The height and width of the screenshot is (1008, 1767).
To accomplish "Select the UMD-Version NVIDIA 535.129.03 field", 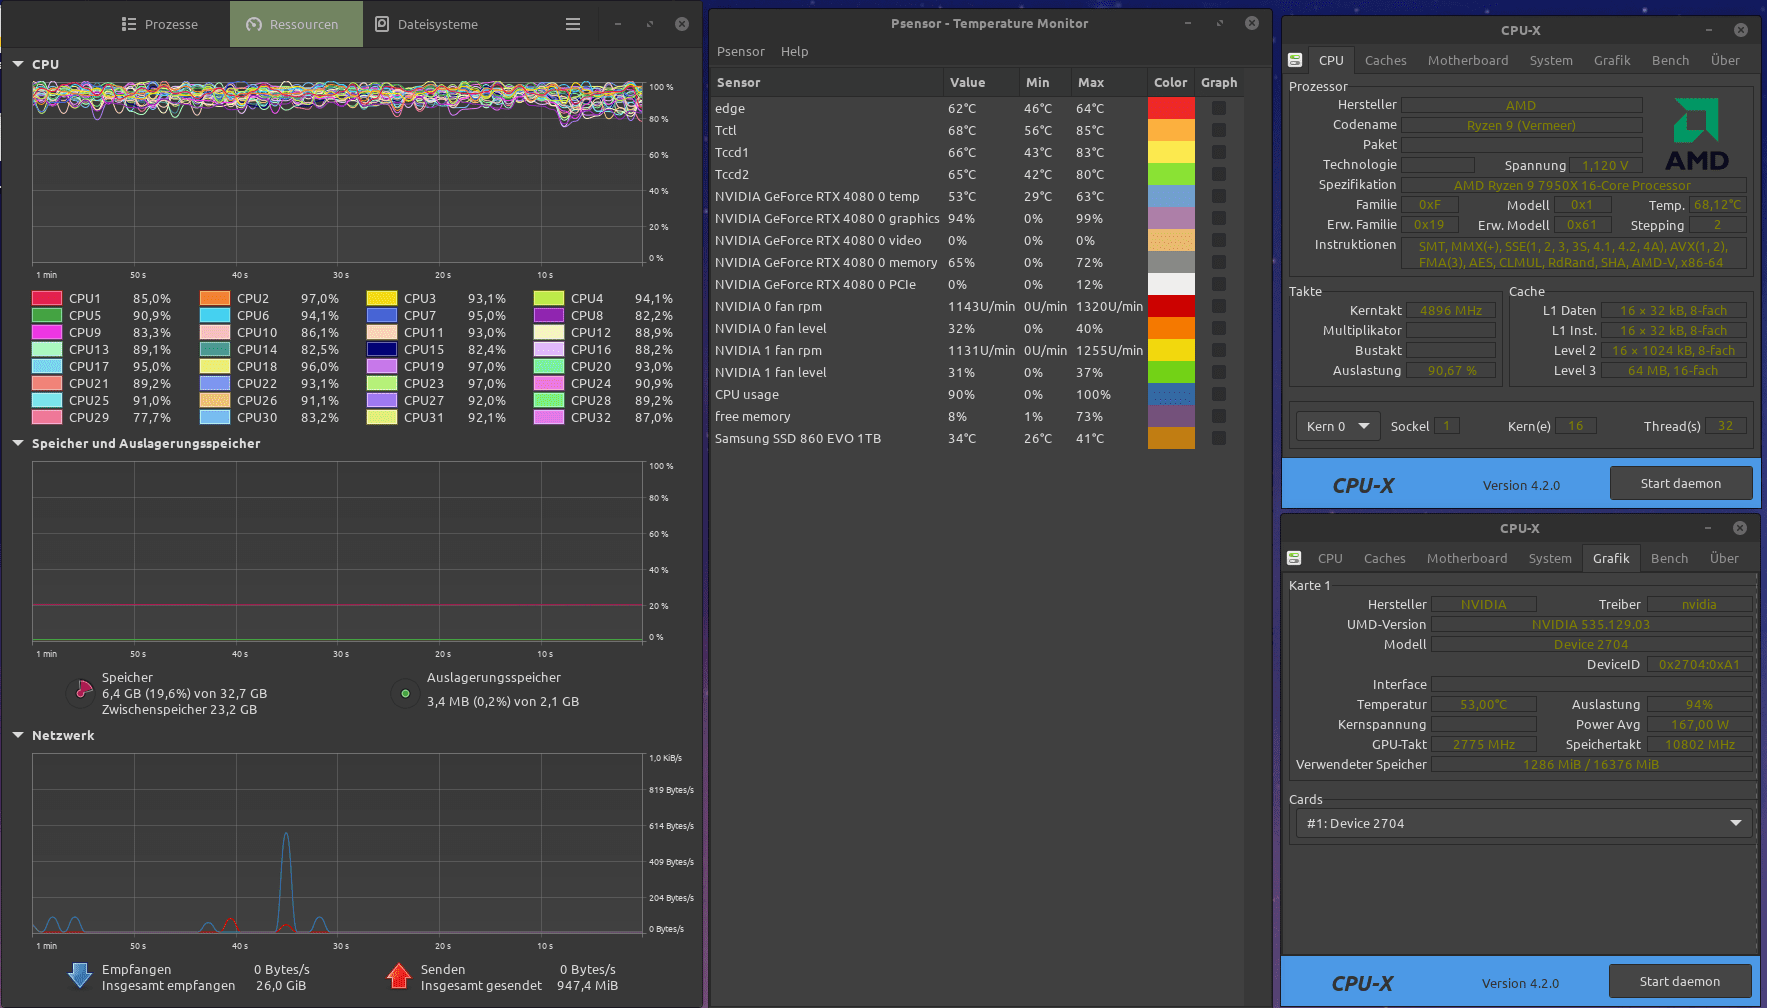I will pyautogui.click(x=1591, y=624).
